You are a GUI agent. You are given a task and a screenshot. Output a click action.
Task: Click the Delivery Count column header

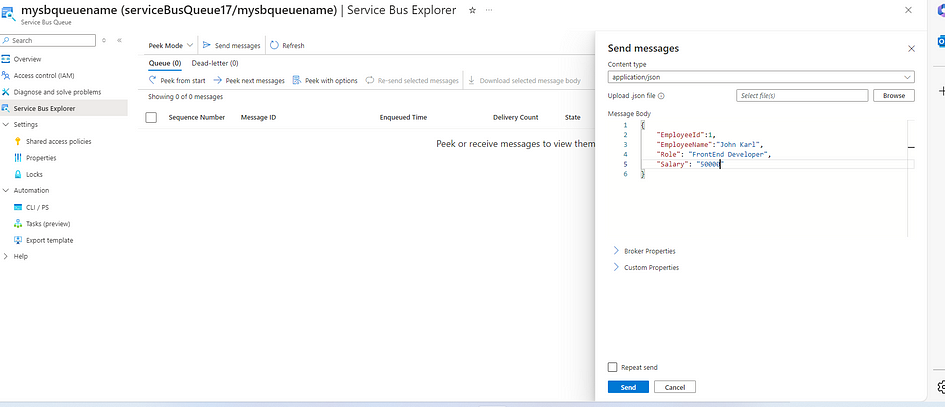point(515,118)
